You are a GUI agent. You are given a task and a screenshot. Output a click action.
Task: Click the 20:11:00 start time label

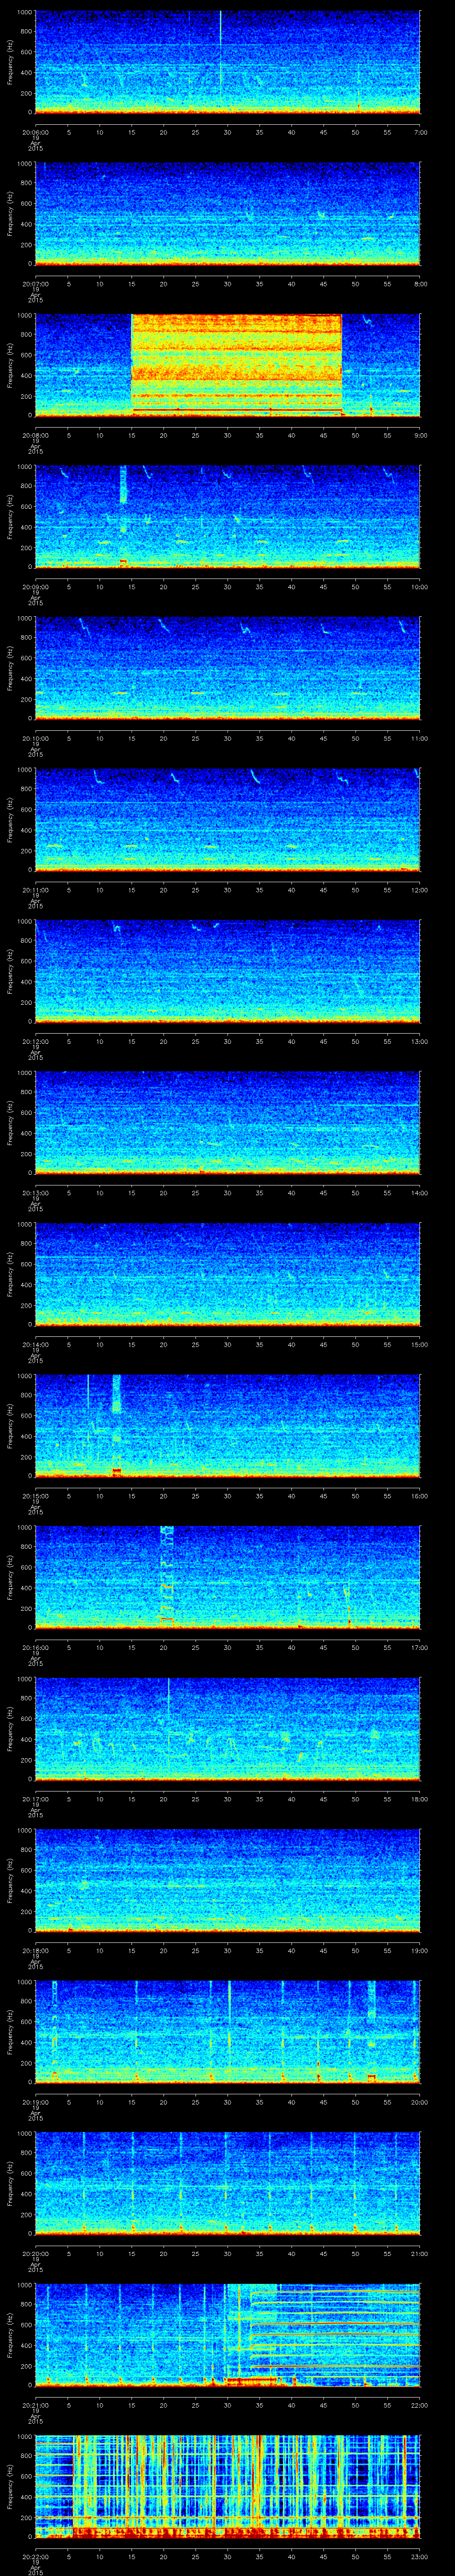point(35,890)
